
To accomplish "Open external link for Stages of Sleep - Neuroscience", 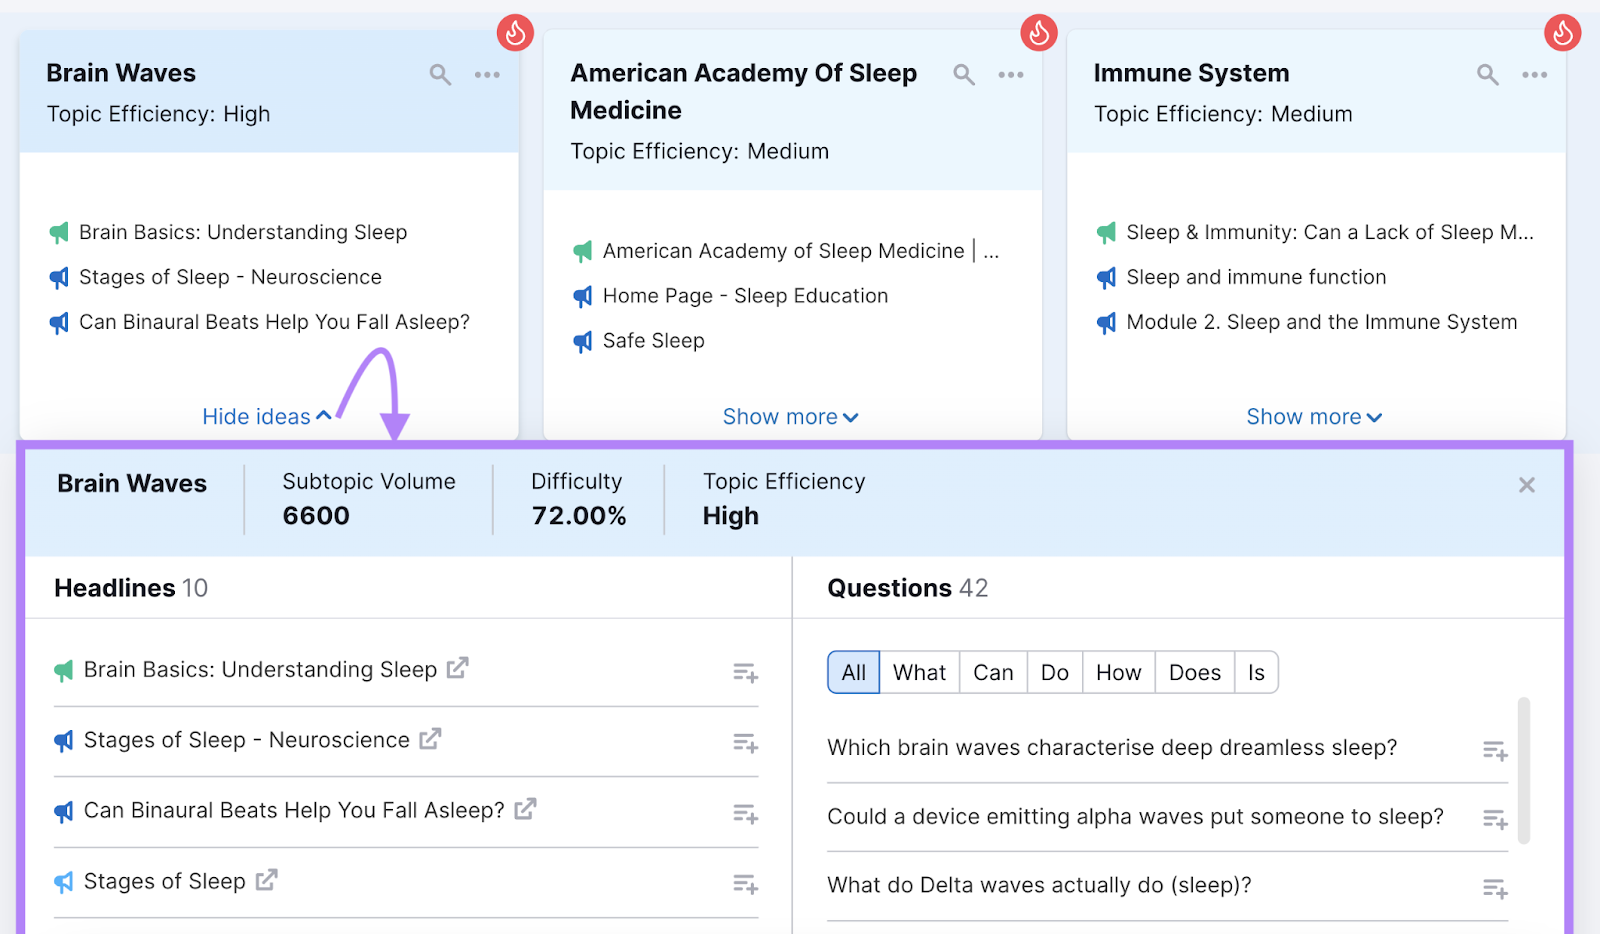I will (x=430, y=739).
